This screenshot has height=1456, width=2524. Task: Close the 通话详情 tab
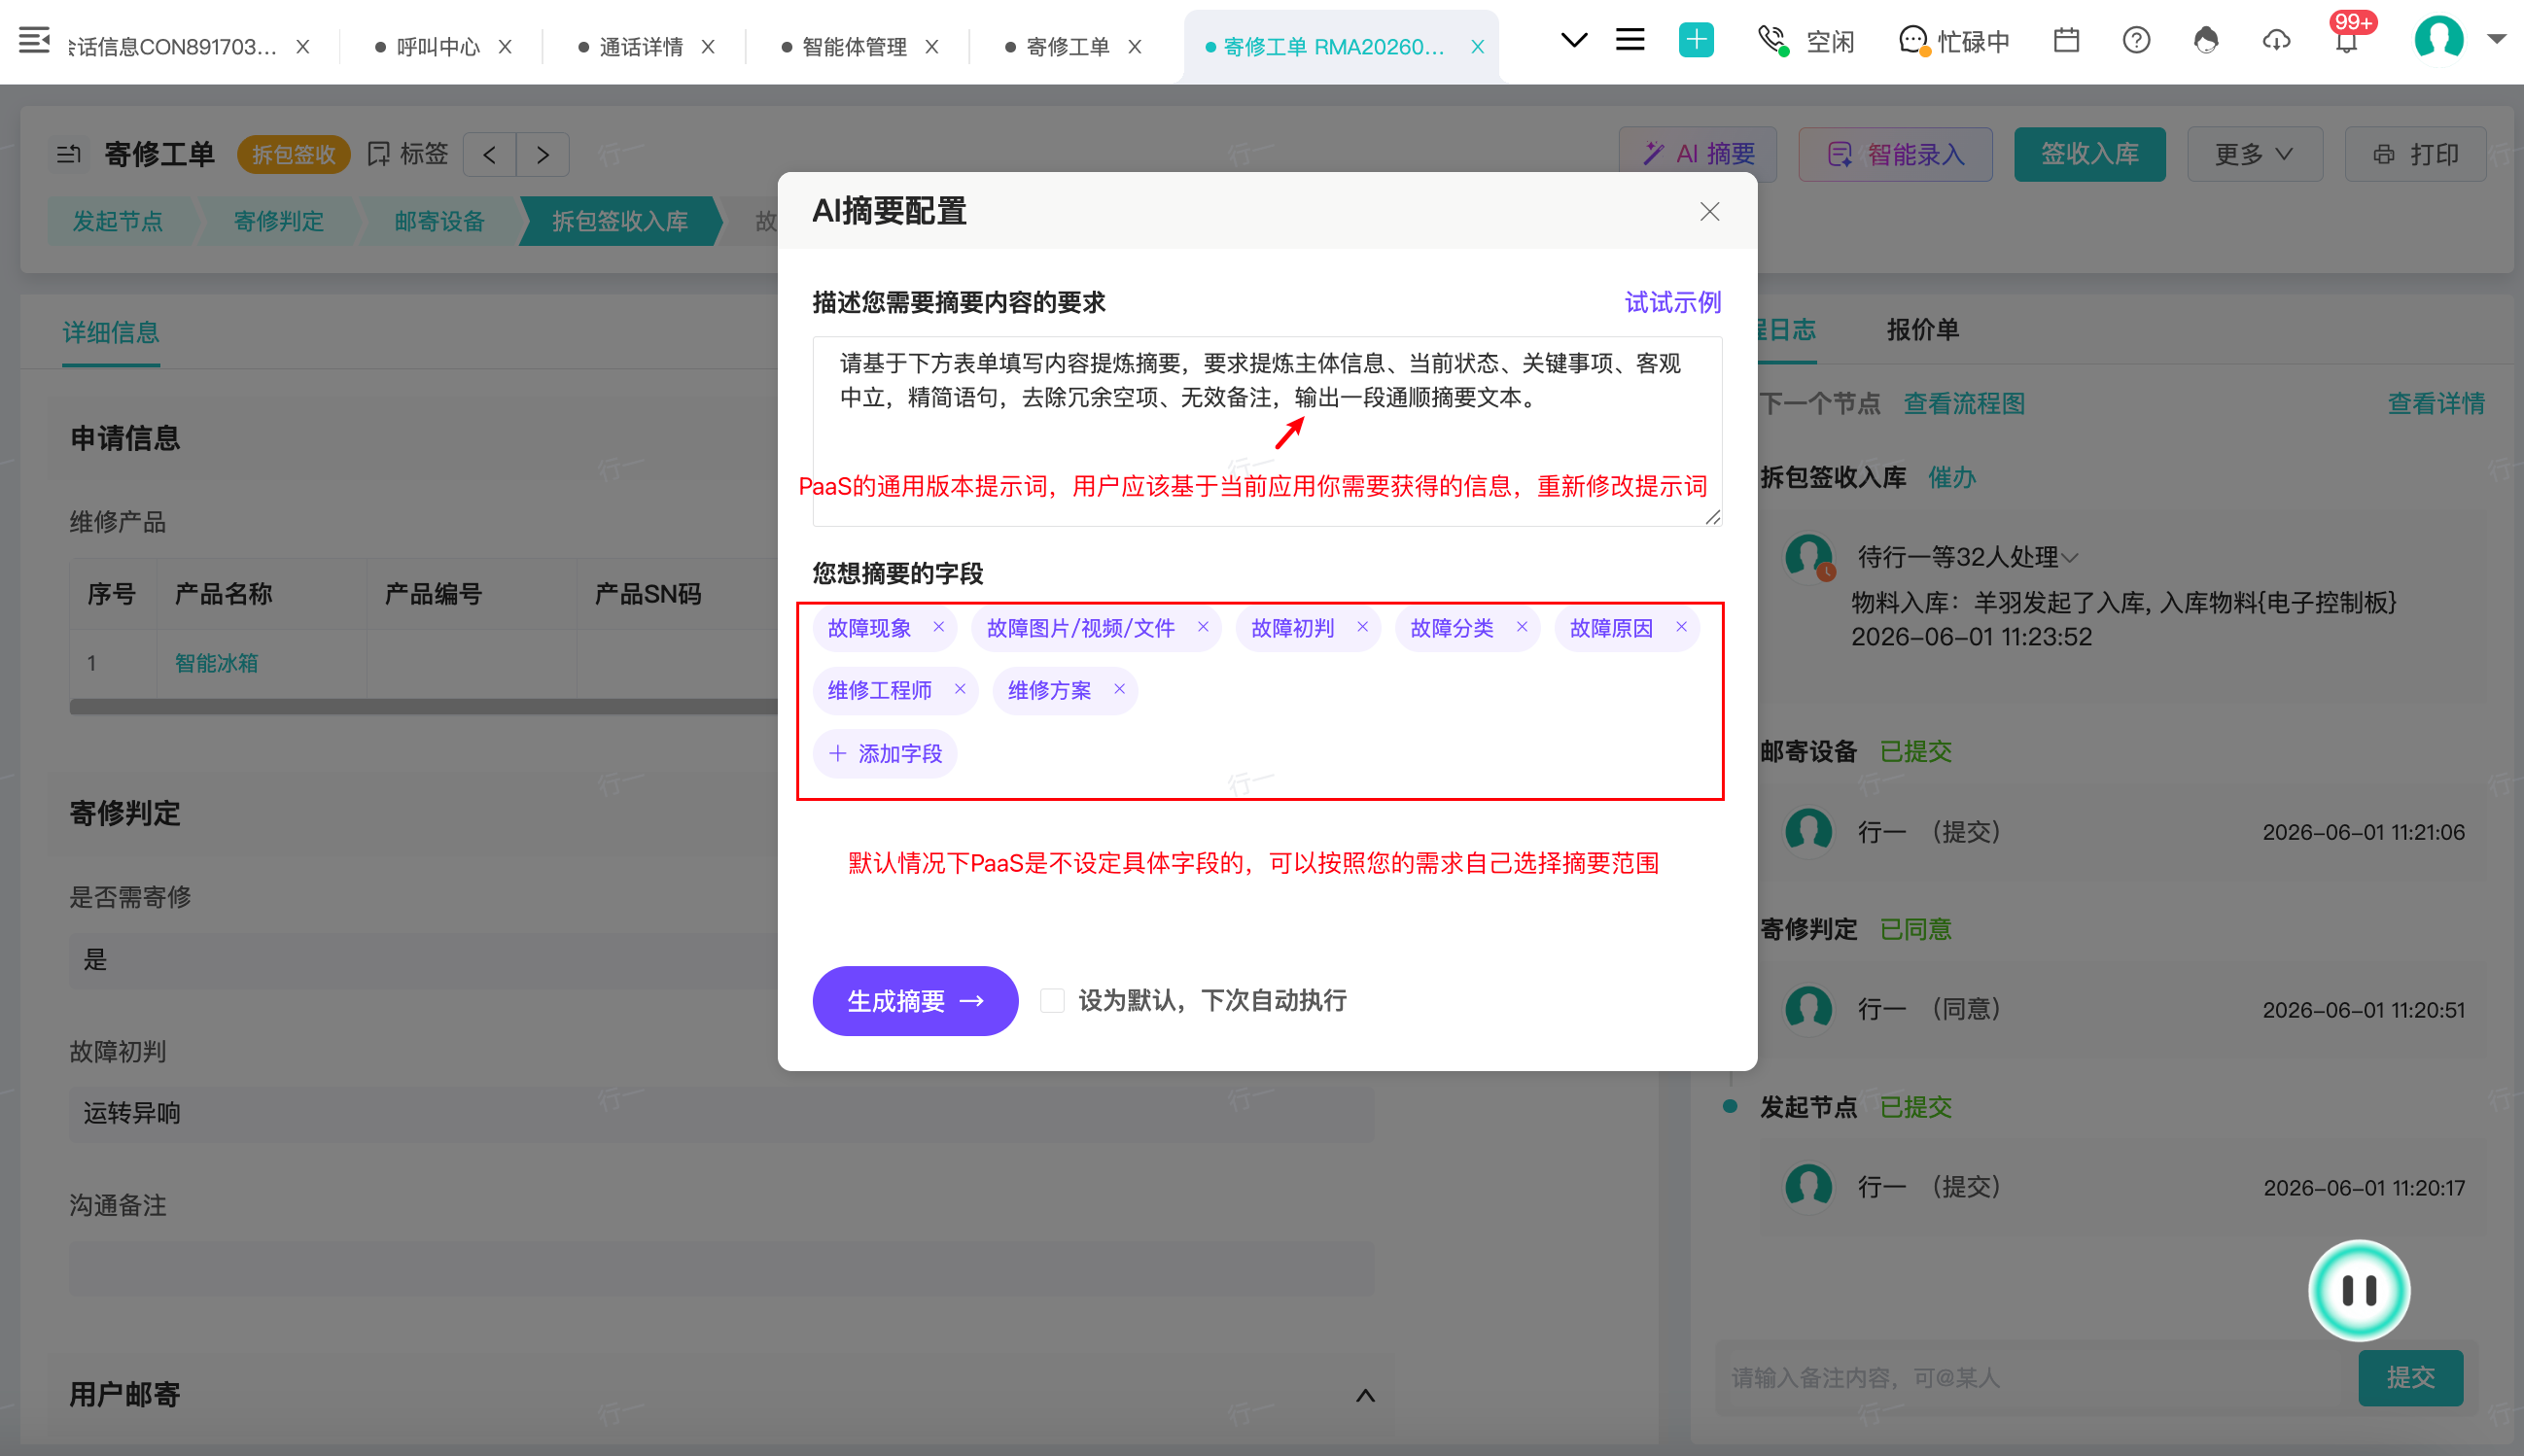pos(708,47)
